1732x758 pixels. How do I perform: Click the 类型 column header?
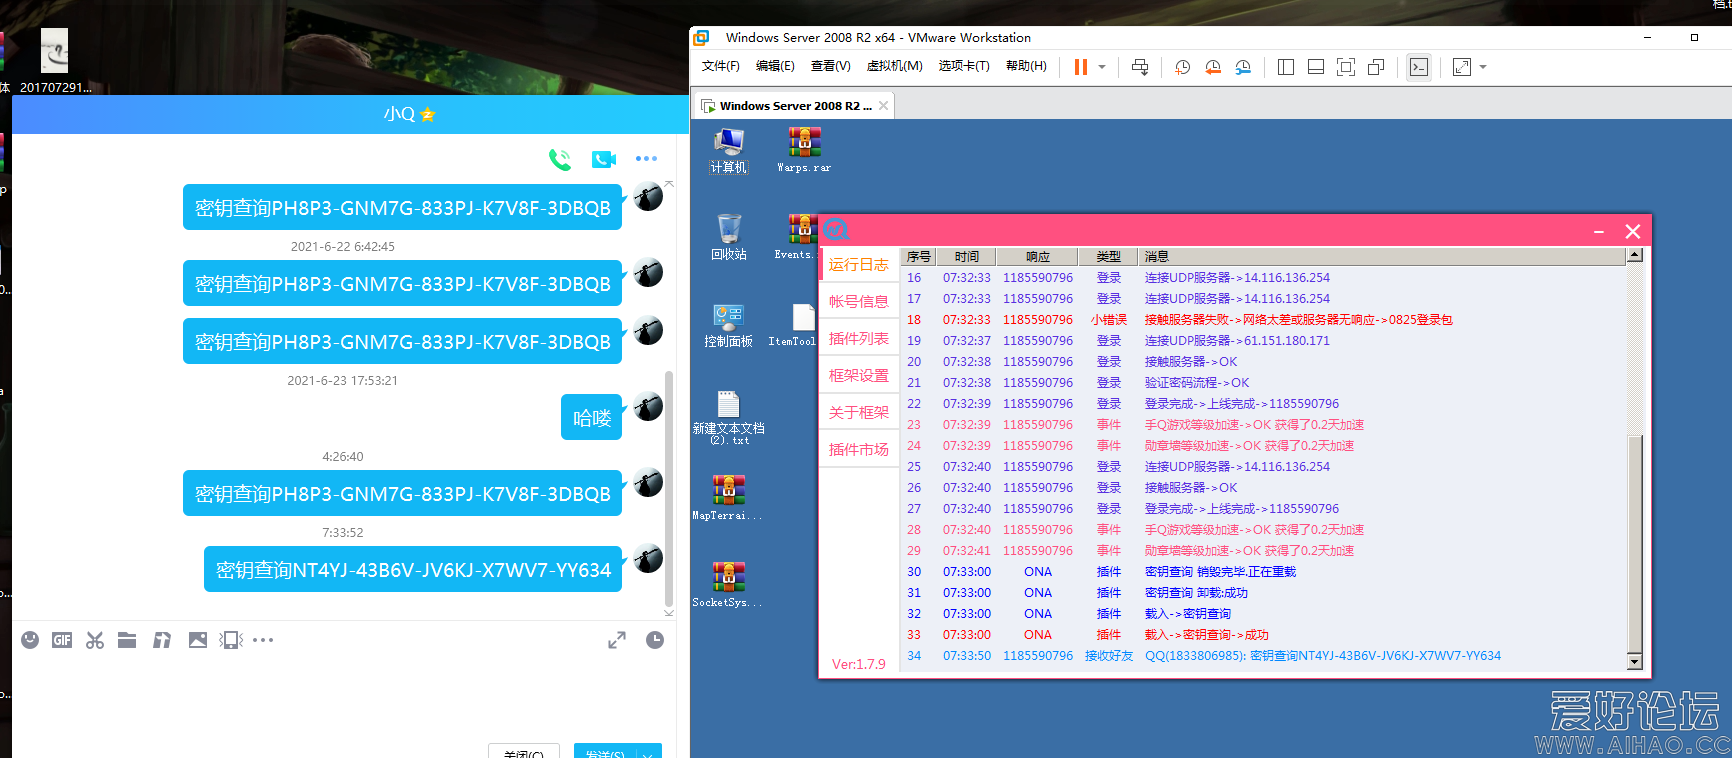(1109, 257)
